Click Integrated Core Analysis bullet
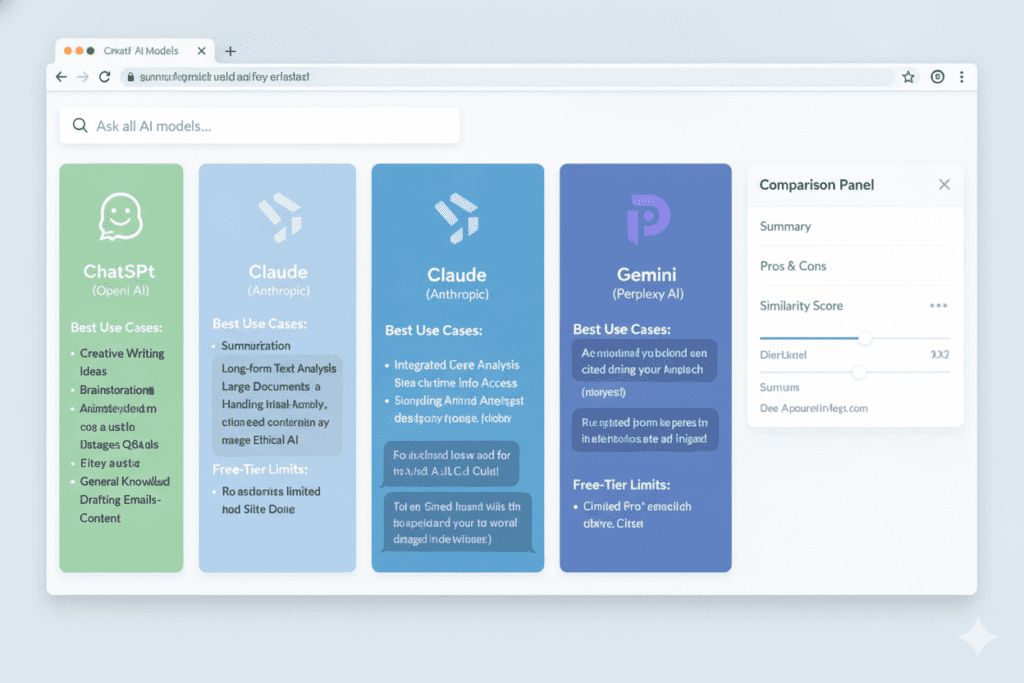1024x683 pixels. point(456,365)
